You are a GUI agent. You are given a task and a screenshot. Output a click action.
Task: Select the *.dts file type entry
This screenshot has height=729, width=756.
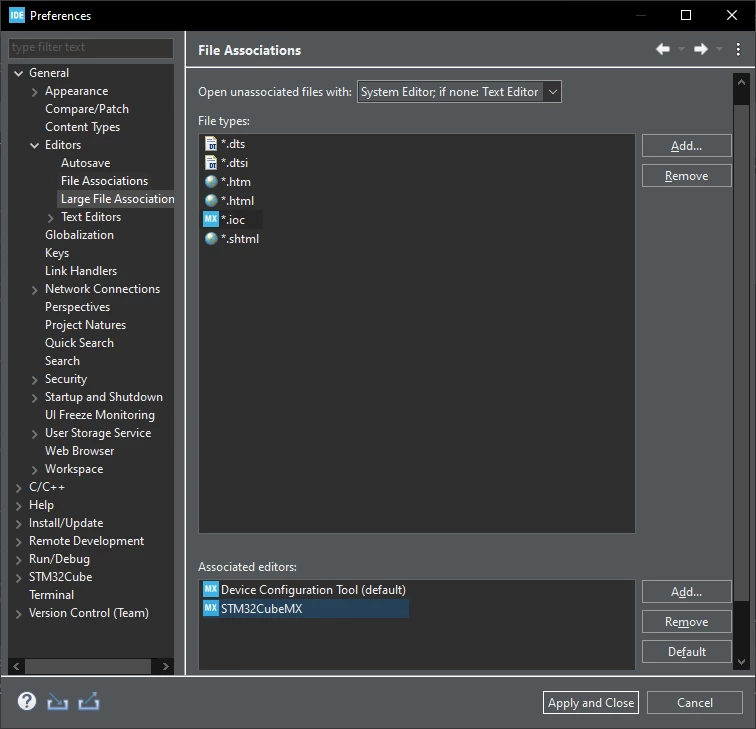[x=232, y=144]
